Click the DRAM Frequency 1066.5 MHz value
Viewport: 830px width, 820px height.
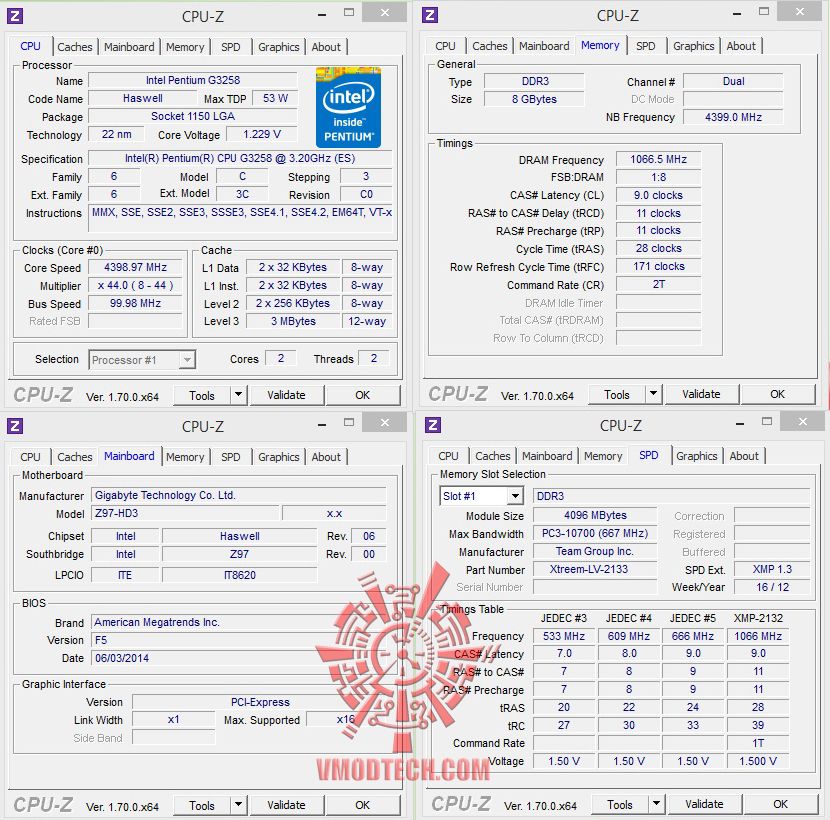pos(658,159)
